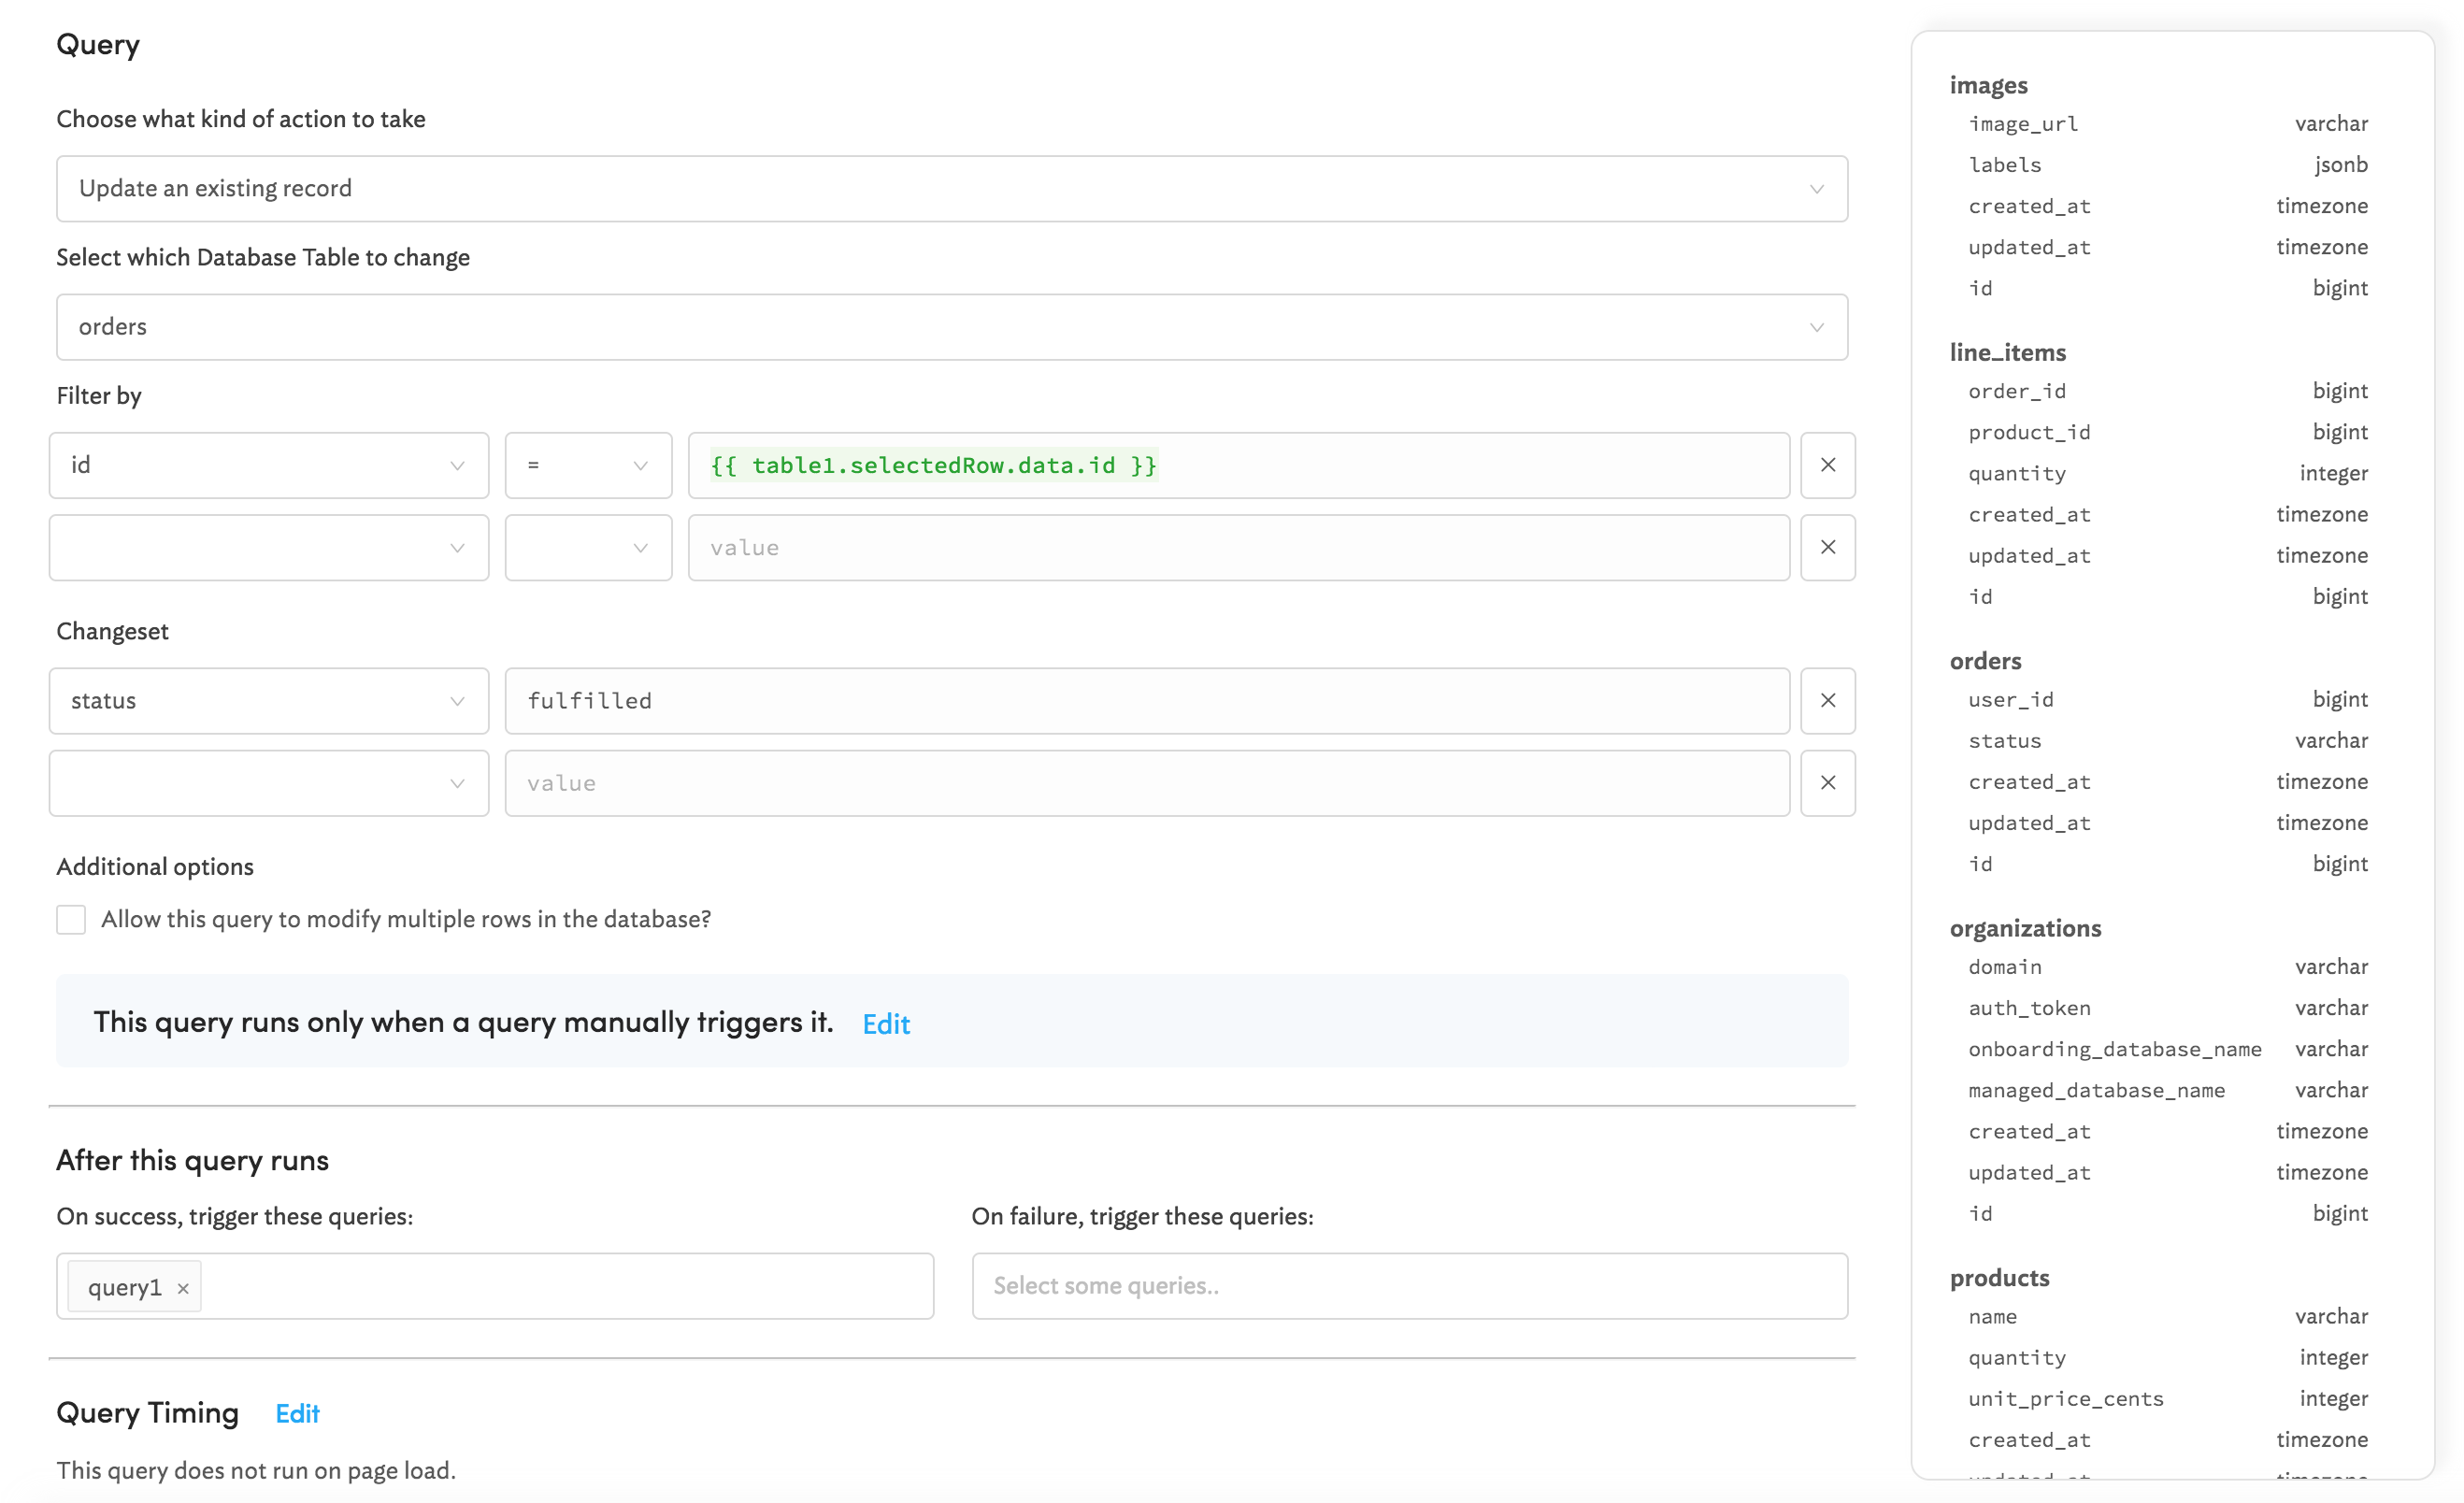Click Edit link beside Query Timing
The height and width of the screenshot is (1503, 2464).
pyautogui.click(x=297, y=1413)
